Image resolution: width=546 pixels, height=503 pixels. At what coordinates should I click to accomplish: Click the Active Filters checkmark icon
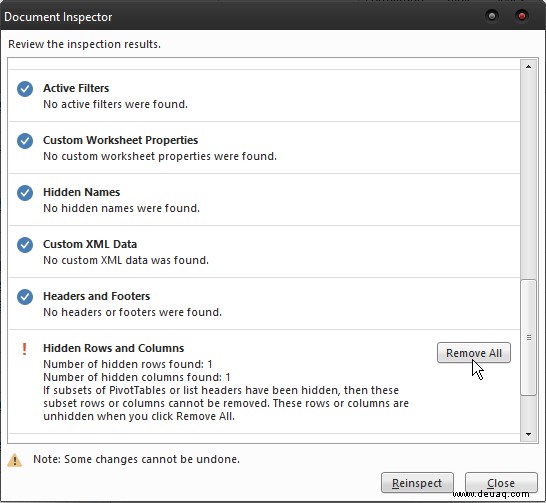[x=25, y=89]
